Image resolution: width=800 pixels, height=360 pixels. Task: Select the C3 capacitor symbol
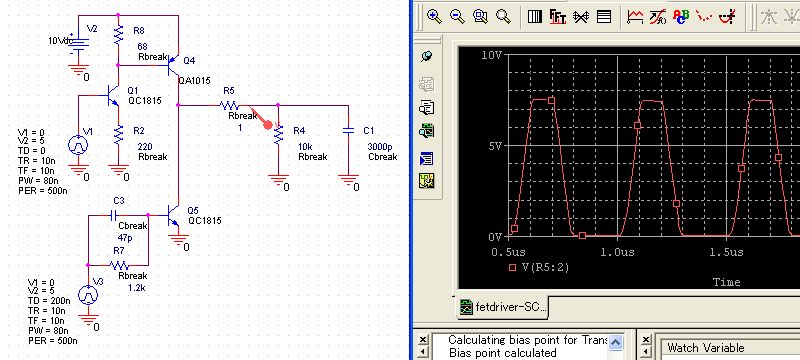tap(113, 215)
